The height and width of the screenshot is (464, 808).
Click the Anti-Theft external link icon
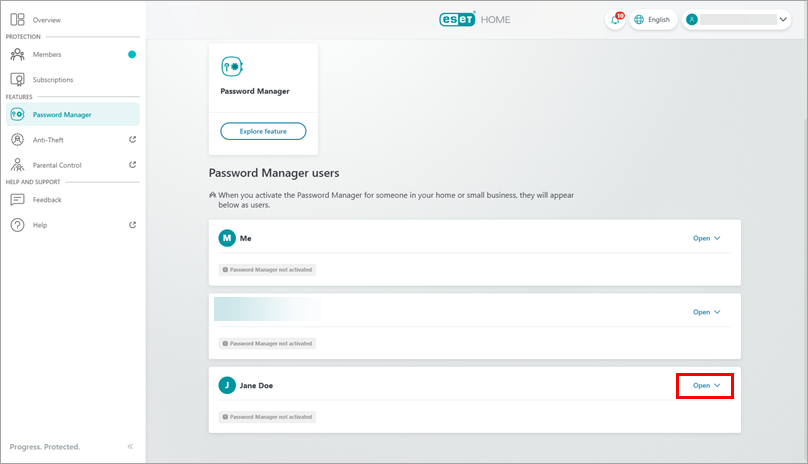click(x=133, y=140)
